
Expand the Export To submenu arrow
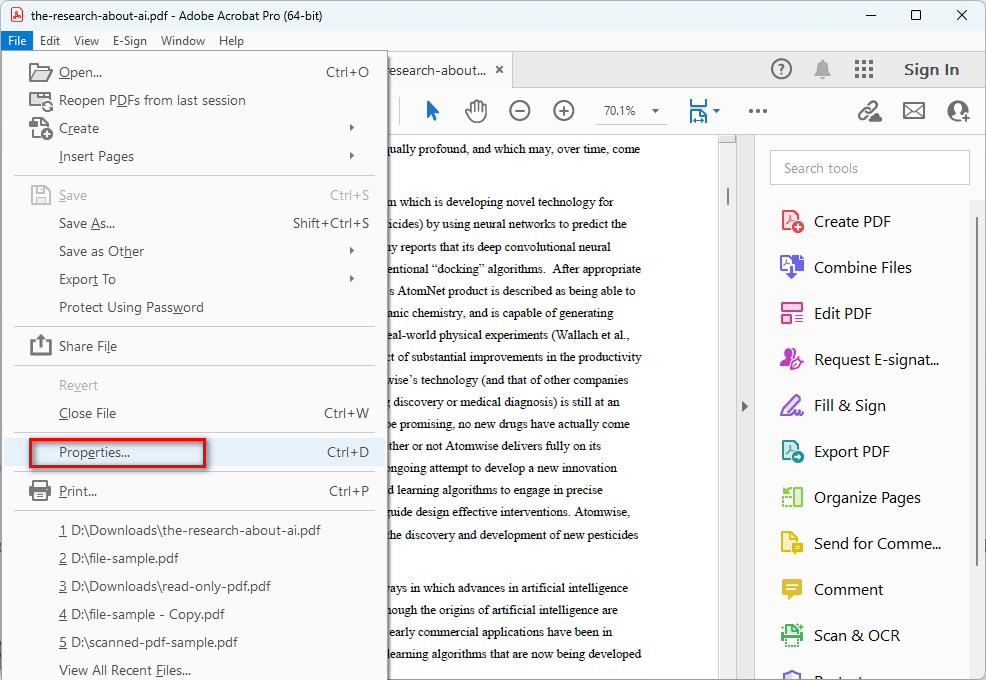pos(352,278)
